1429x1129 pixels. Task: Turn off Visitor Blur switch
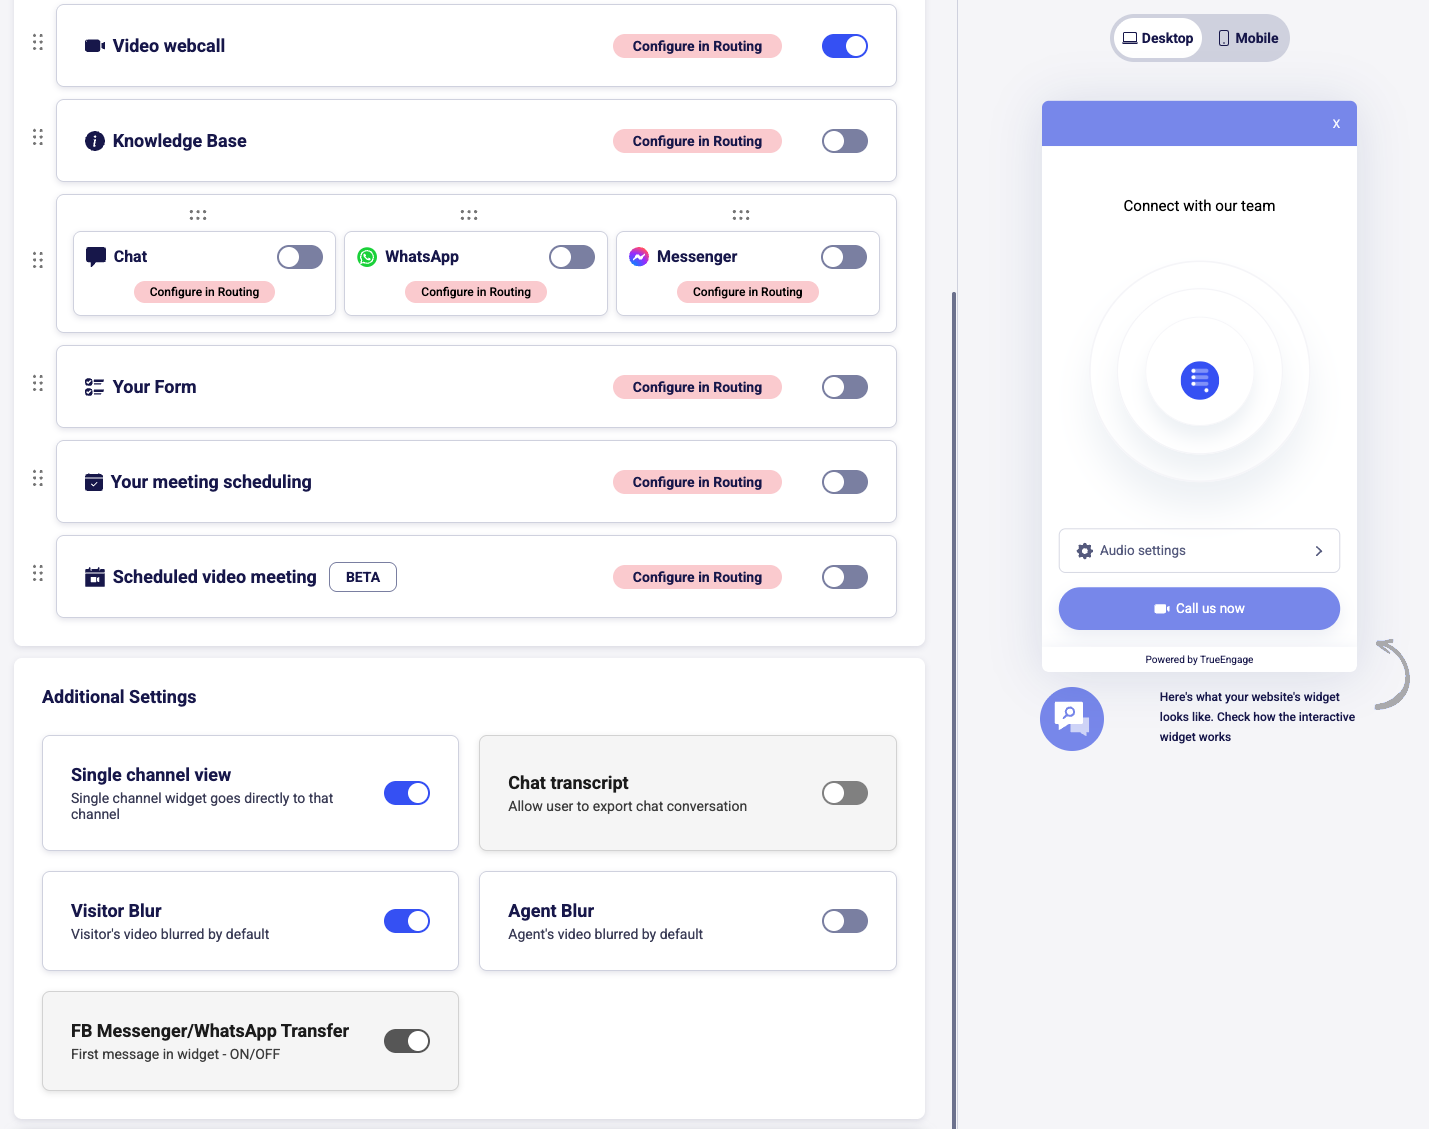[x=406, y=921]
